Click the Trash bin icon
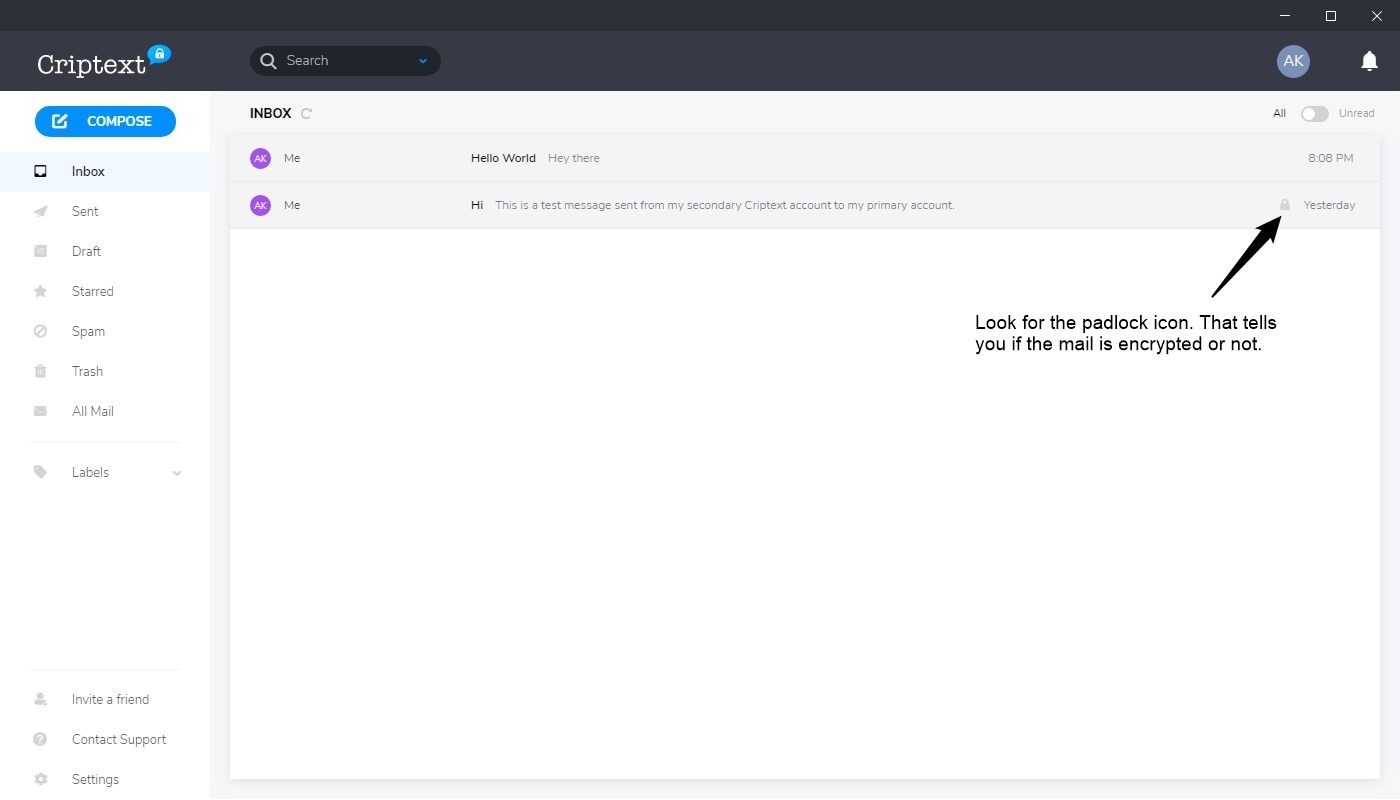 40,371
